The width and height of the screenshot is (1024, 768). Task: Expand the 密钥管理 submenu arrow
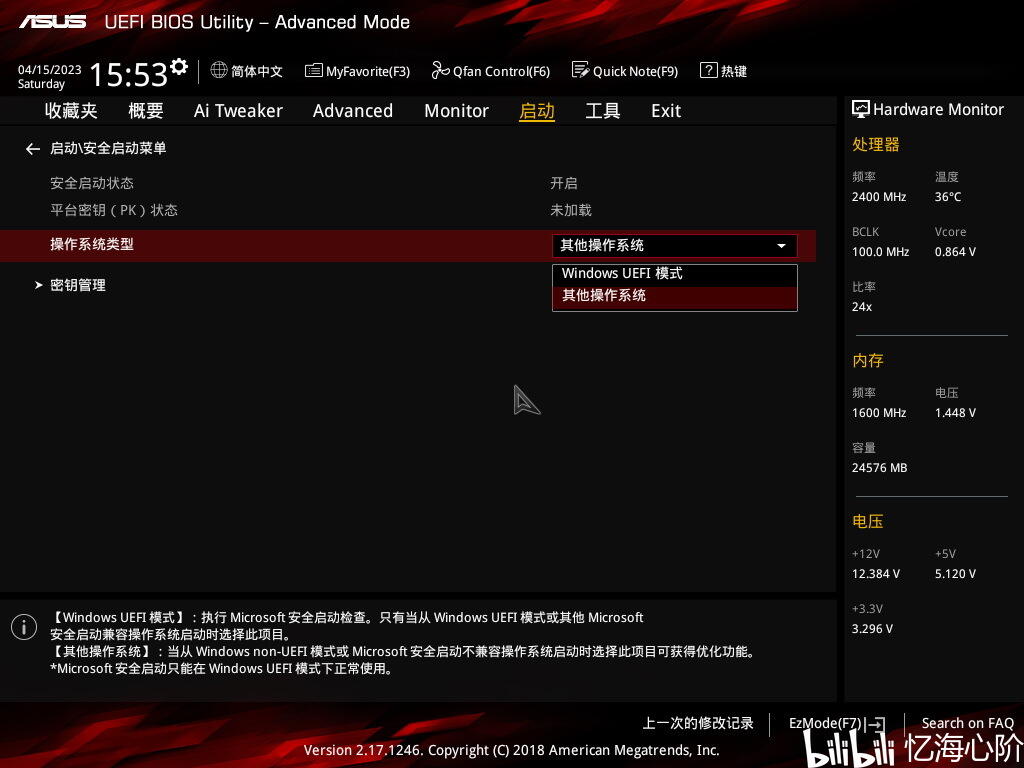pyautogui.click(x=38, y=285)
